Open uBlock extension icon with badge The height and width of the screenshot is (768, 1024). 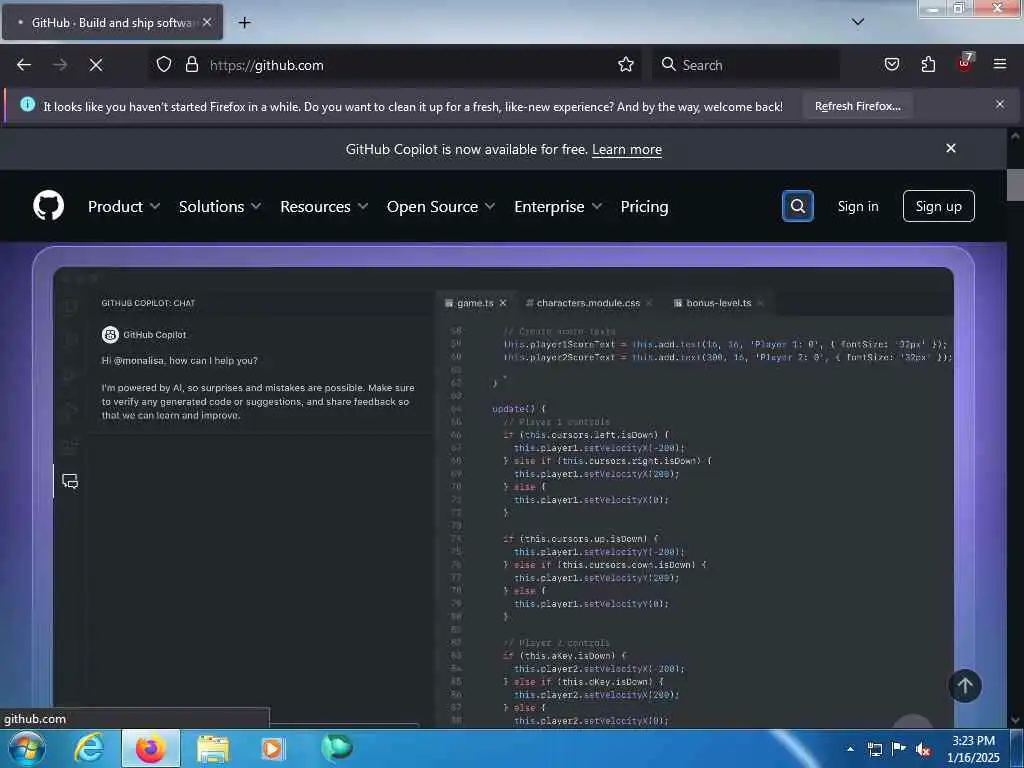[x=965, y=63]
